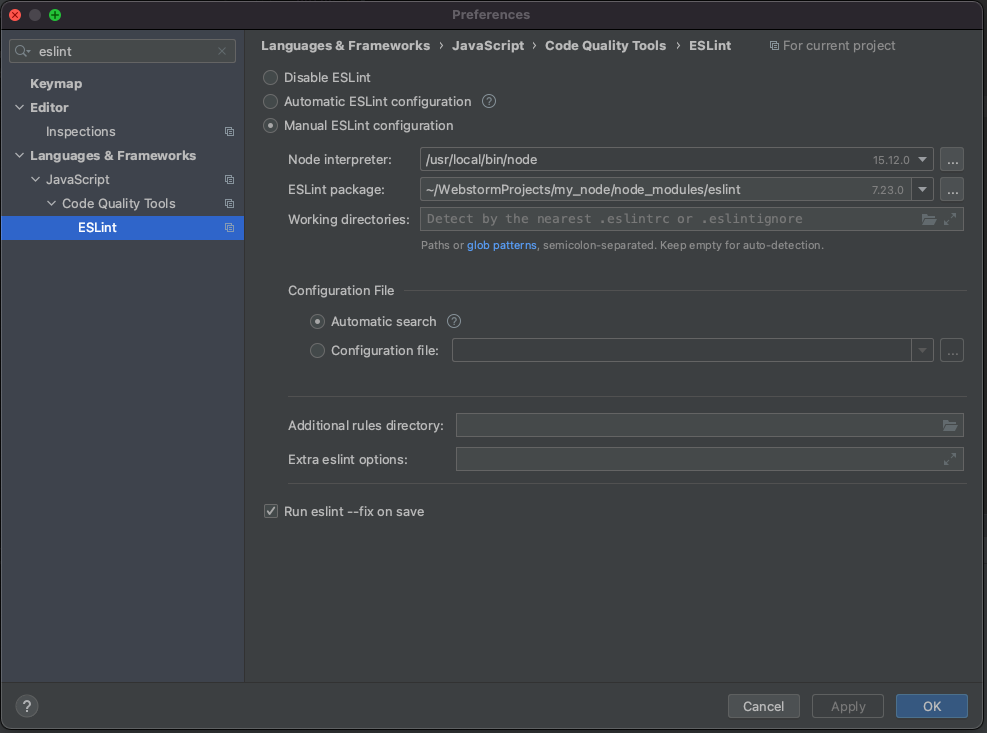Image resolution: width=987 pixels, height=733 pixels.
Task: Browse for configuration file via ellipsis button
Action: pos(952,350)
